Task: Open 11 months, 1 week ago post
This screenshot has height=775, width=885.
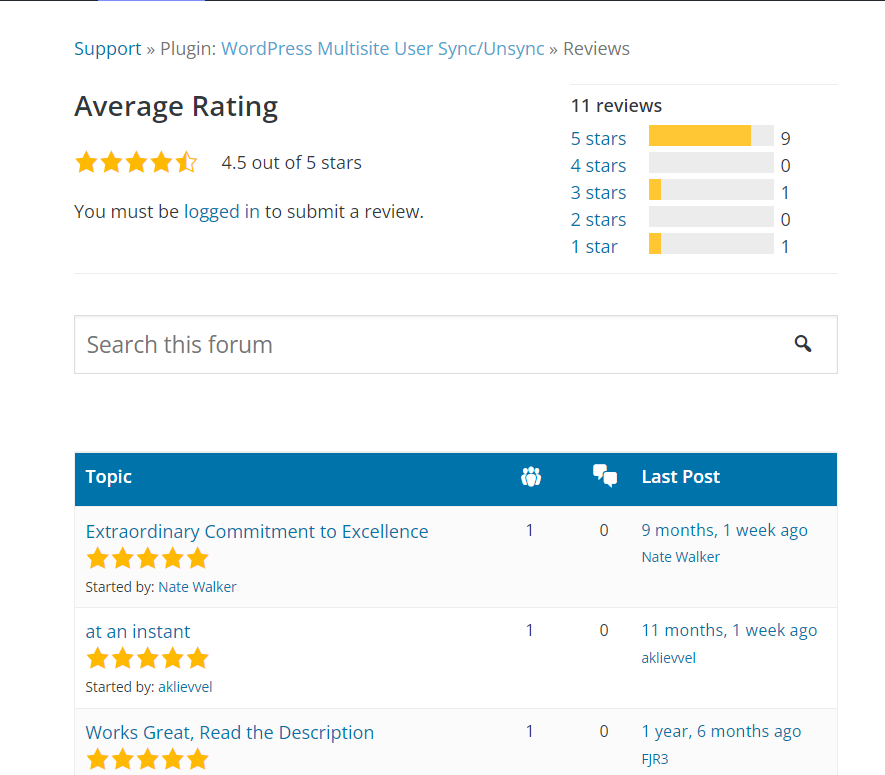Action: click(729, 630)
